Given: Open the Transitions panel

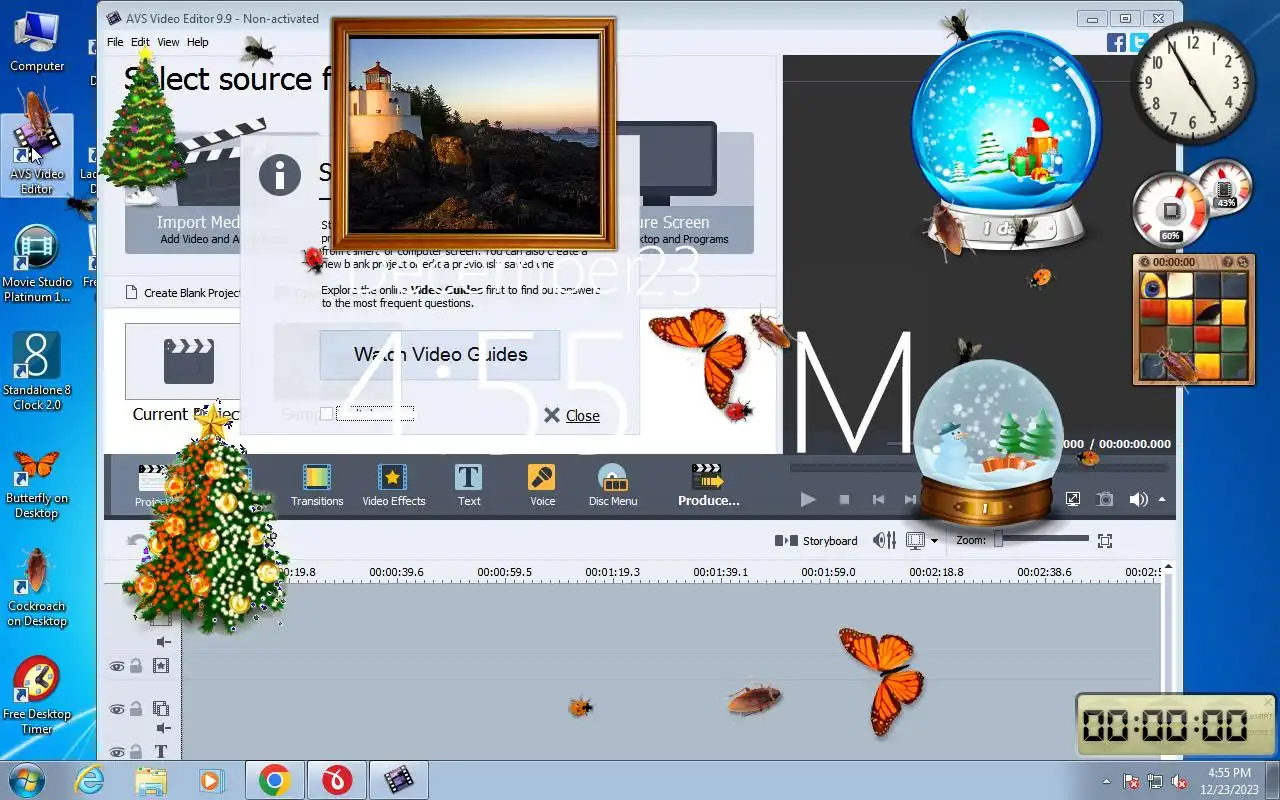Looking at the screenshot, I should (317, 485).
